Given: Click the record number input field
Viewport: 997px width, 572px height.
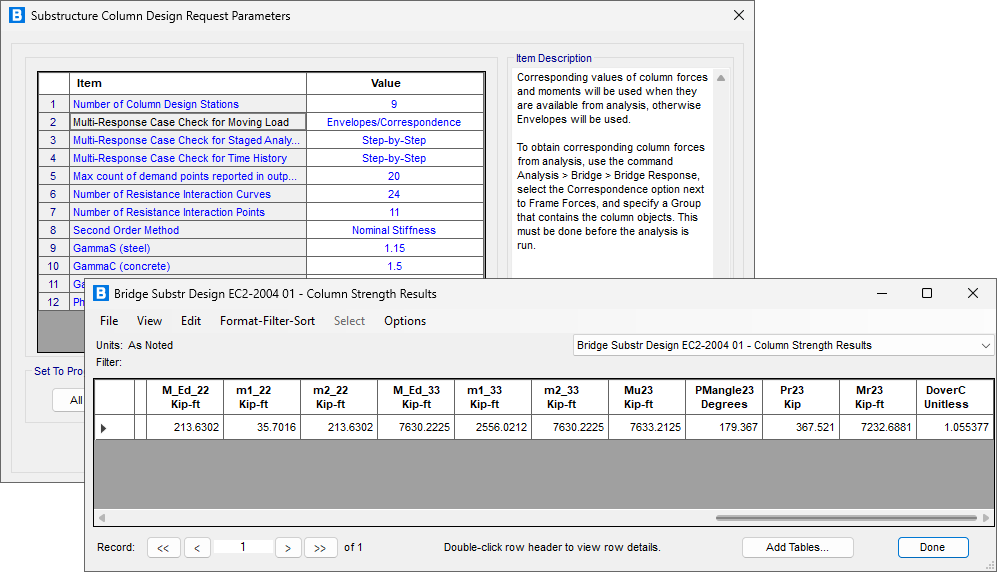Looking at the screenshot, I should 242,547.
